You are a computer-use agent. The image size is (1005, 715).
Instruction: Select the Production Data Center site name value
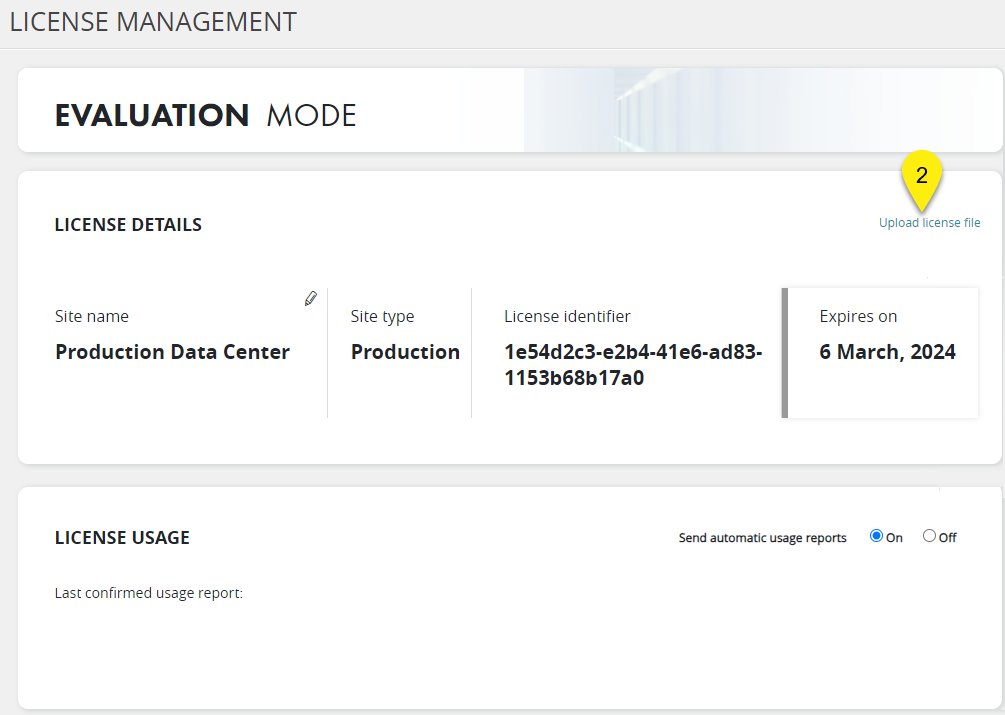point(172,352)
